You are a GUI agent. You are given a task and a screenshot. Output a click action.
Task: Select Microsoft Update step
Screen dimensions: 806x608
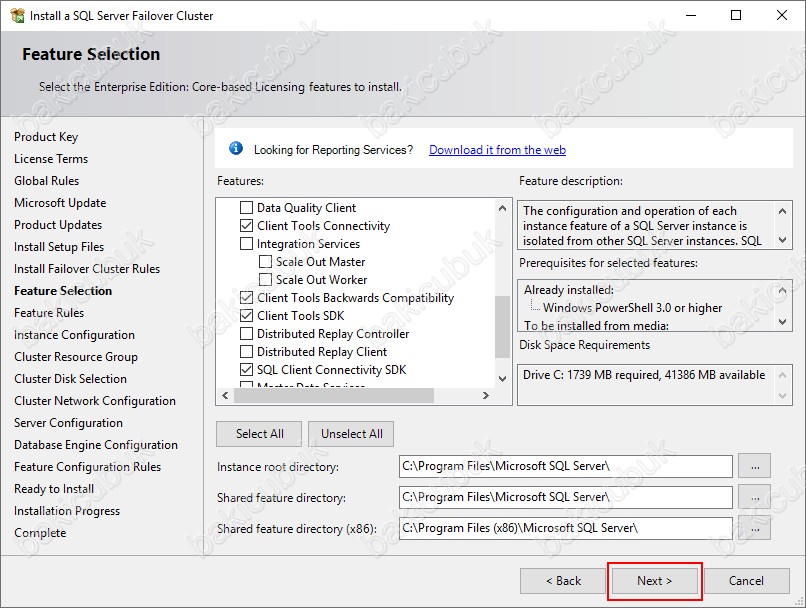pyautogui.click(x=60, y=203)
